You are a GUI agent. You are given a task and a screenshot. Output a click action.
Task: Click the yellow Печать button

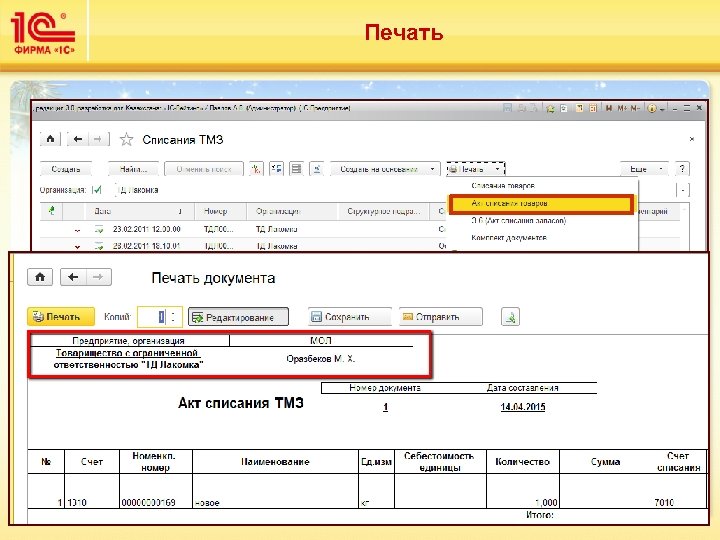pyautogui.click(x=61, y=317)
